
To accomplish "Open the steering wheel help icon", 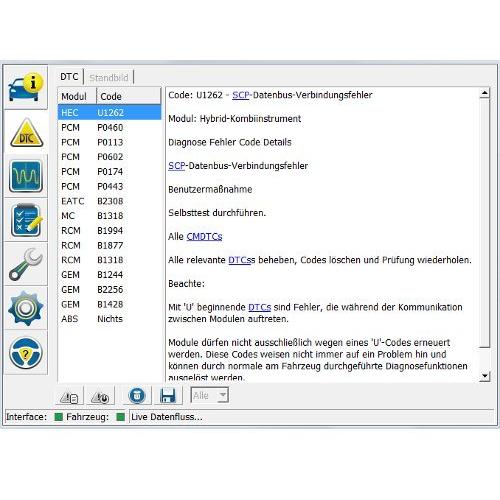I will tap(26, 353).
